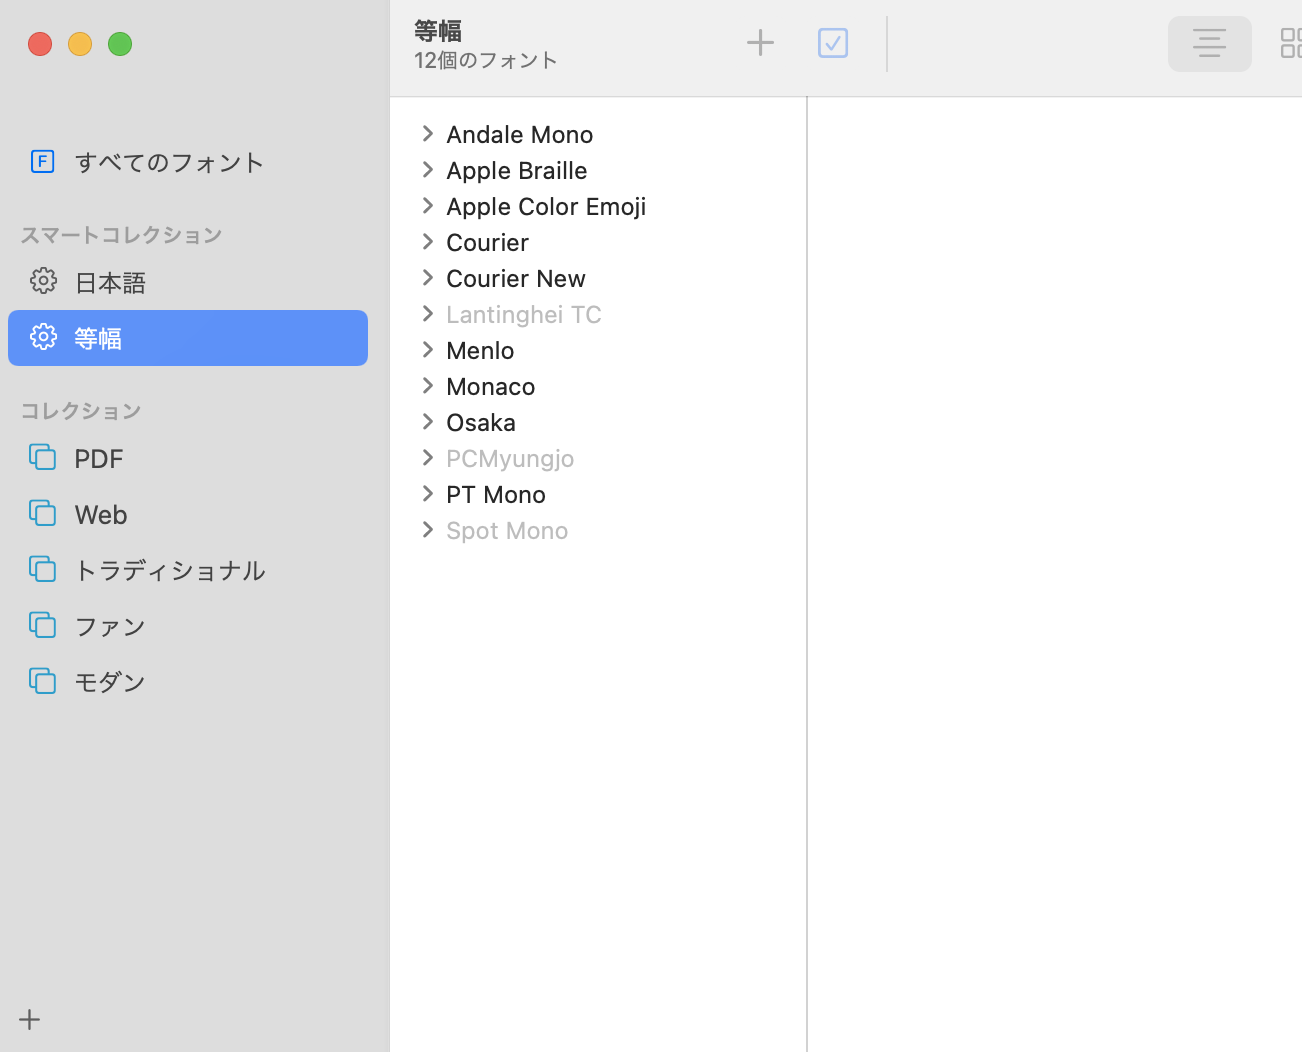Toggle the enable font checkbox in toolbar
The height and width of the screenshot is (1052, 1302).
click(832, 43)
